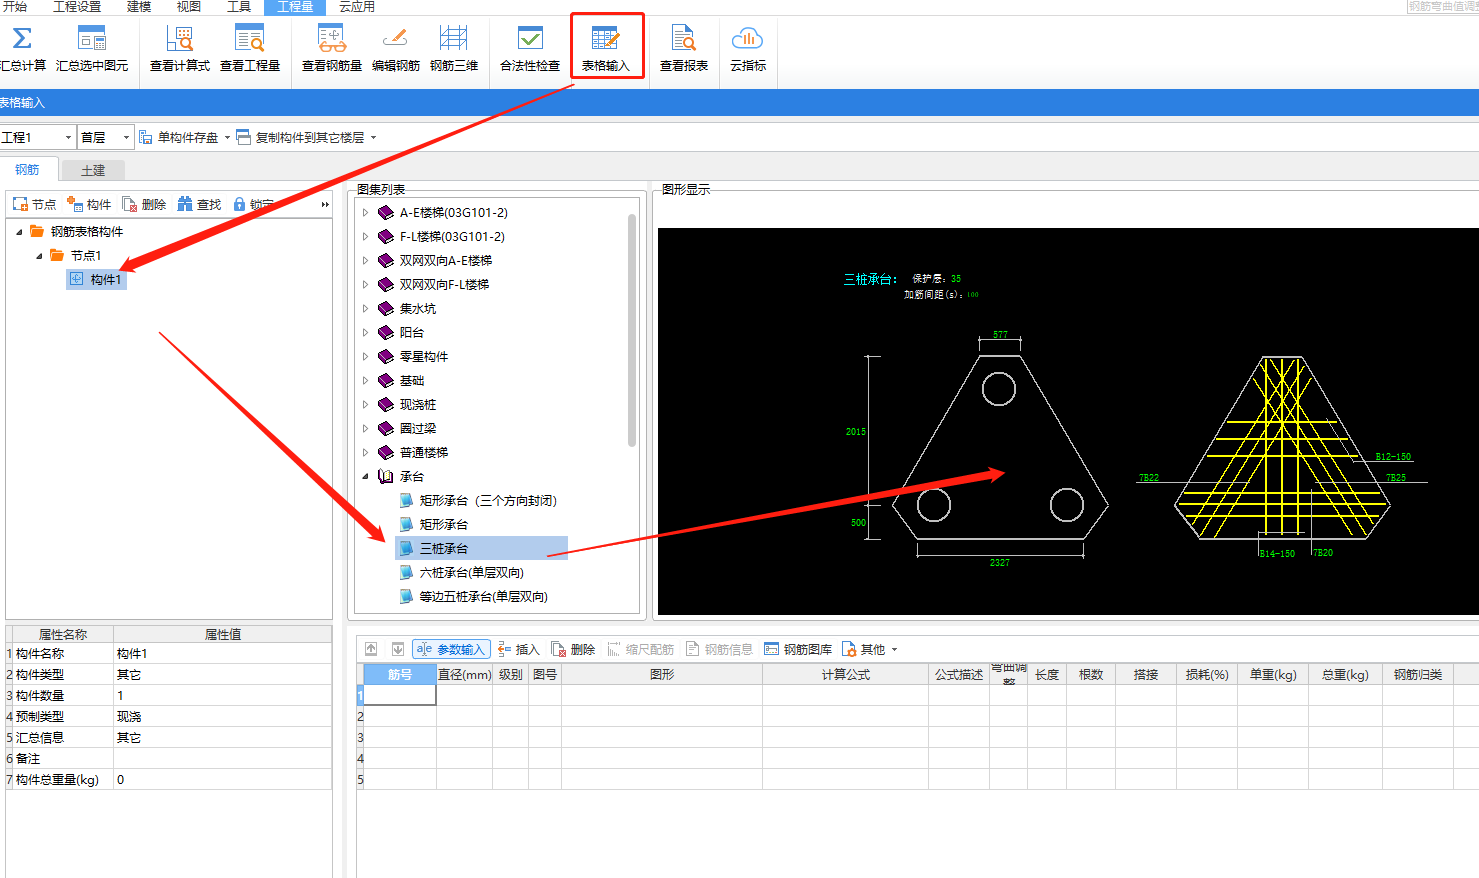Click the 构件数量 value cell
1479x878 pixels.
coord(222,695)
